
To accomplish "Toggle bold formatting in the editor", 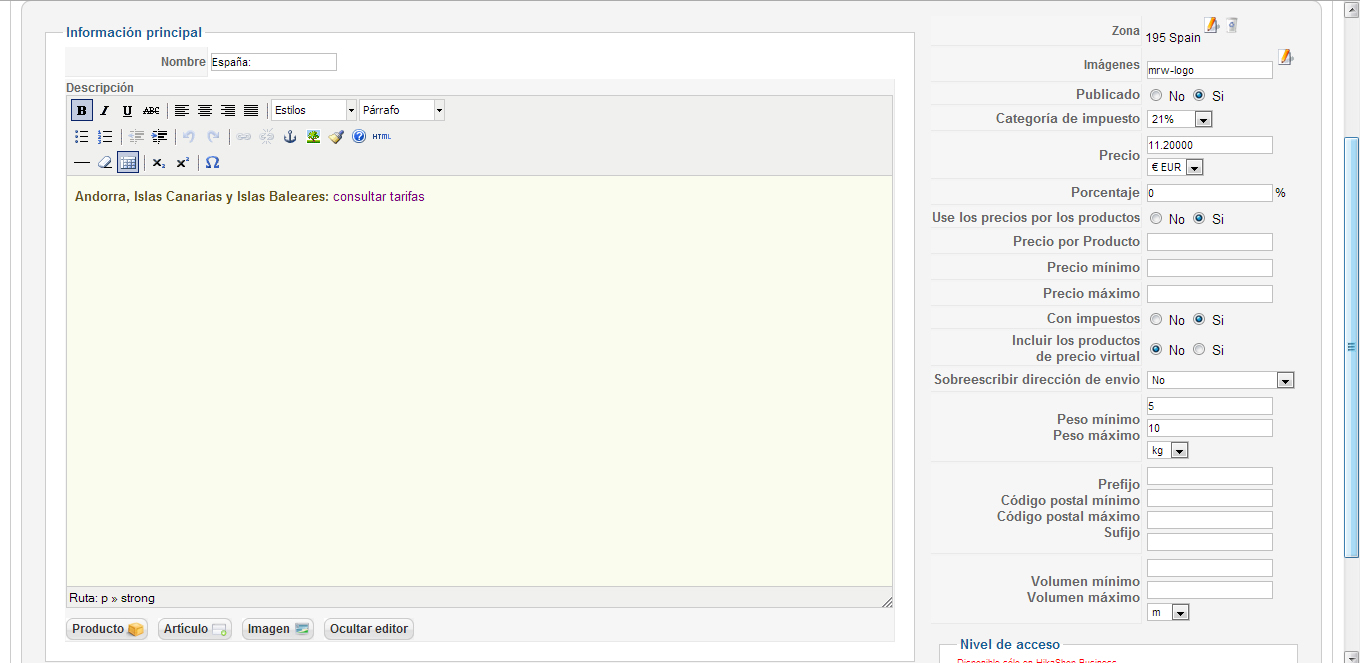I will pyautogui.click(x=82, y=110).
